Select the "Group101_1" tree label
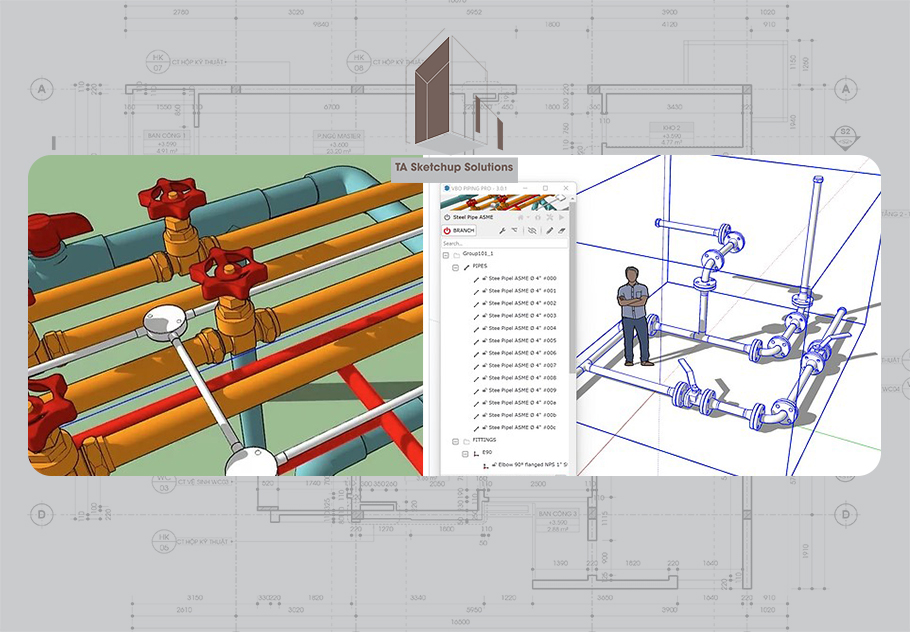Screen dimensions: 910x632 pyautogui.click(x=478, y=254)
